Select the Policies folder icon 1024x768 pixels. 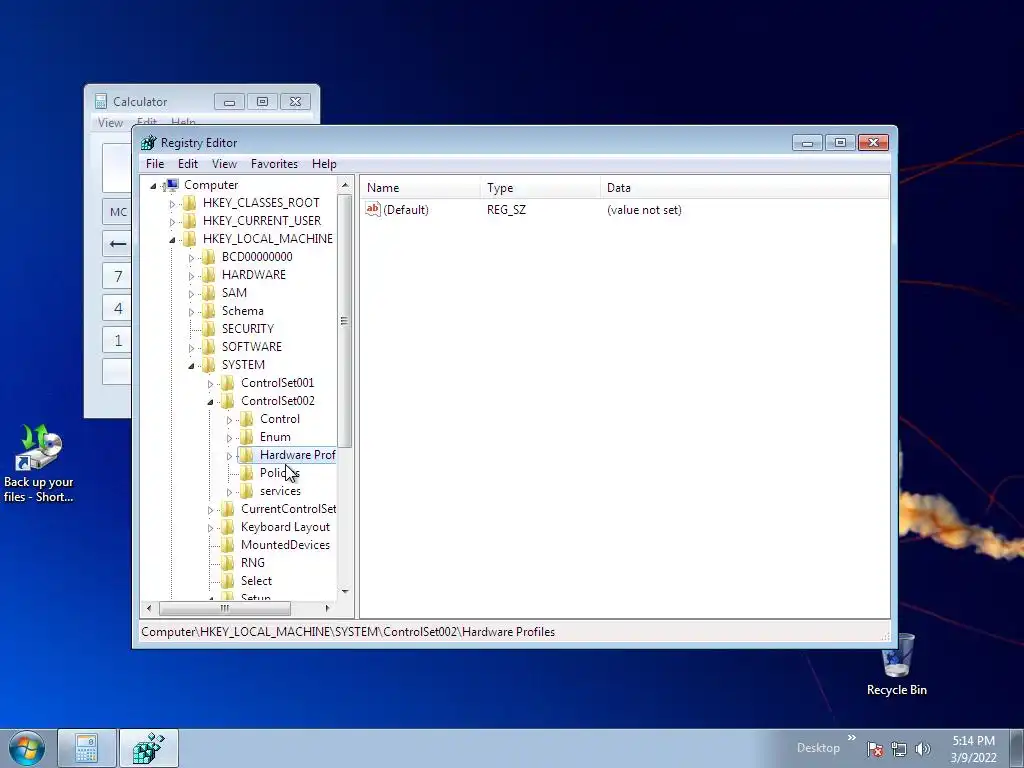pyautogui.click(x=246, y=473)
